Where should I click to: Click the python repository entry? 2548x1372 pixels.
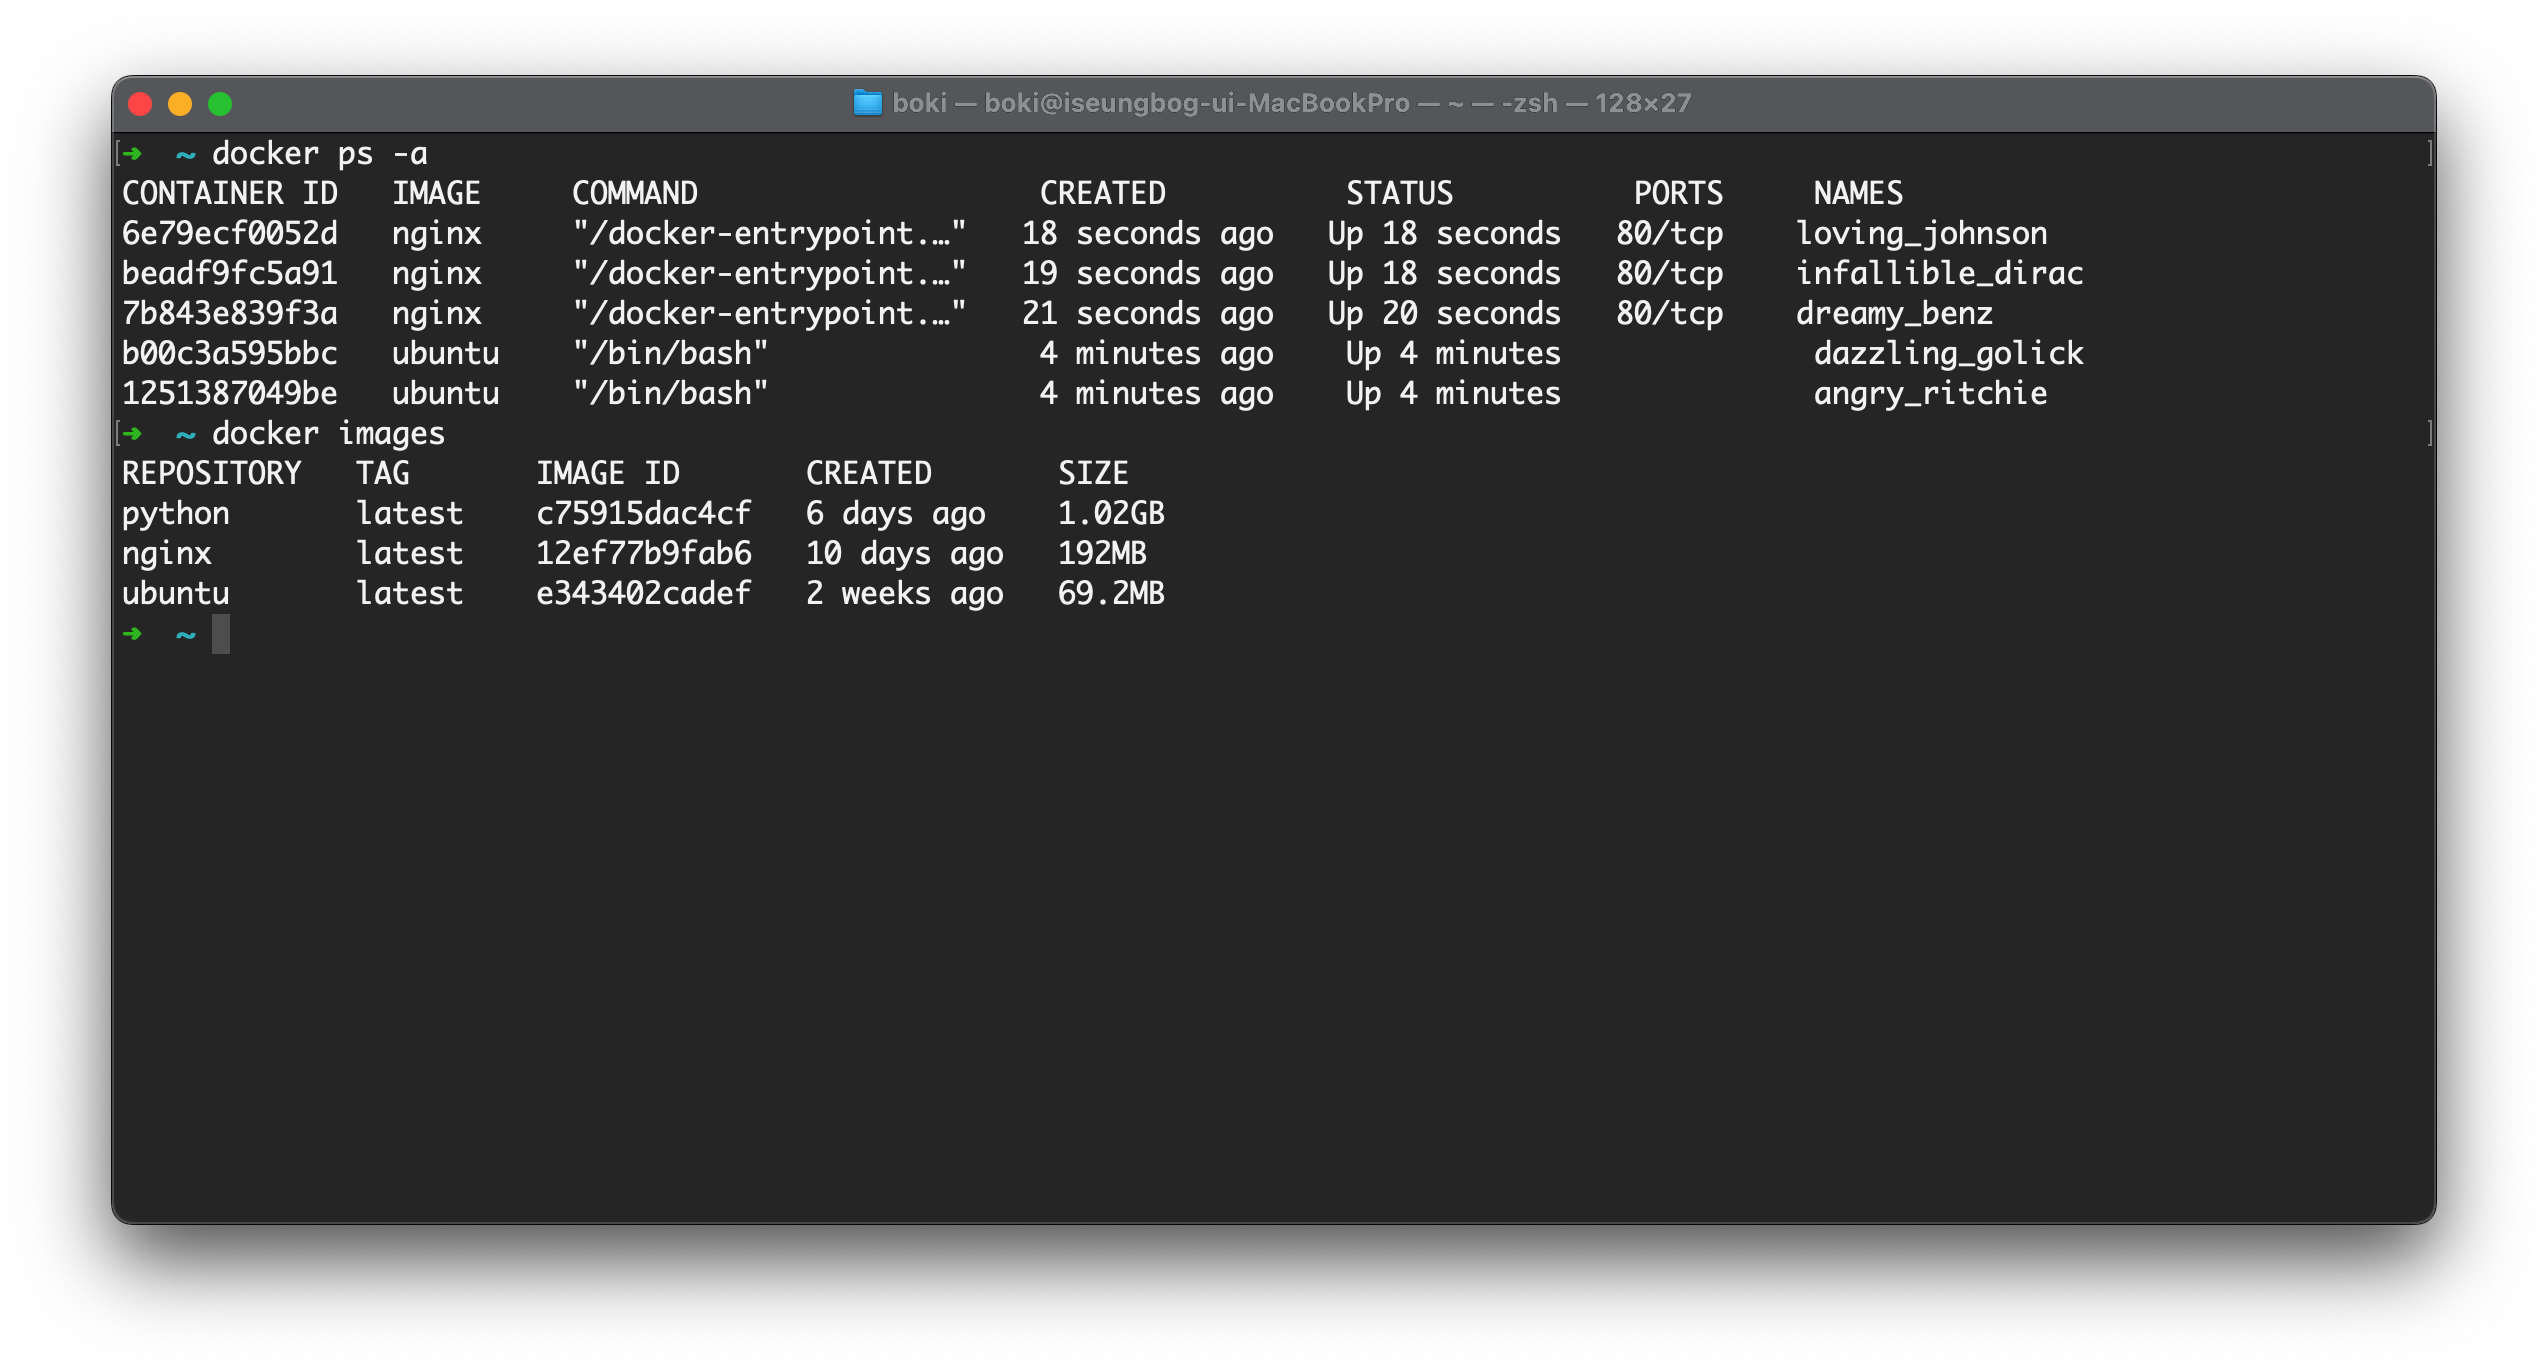[x=175, y=513]
